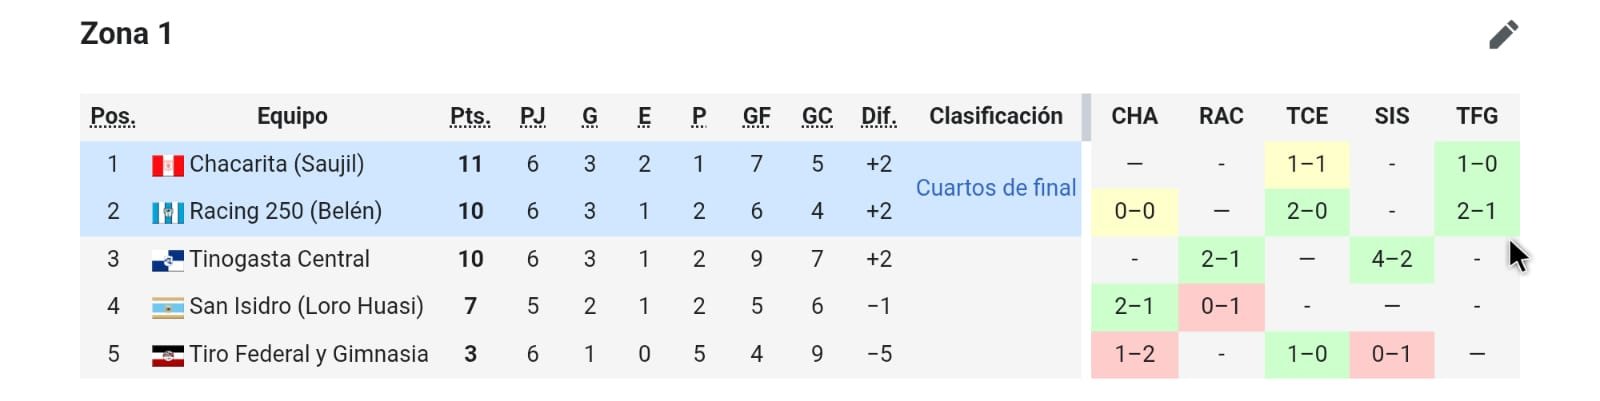Click the Tinogasta Central flag icon
The image size is (1600, 401).
(x=167, y=260)
